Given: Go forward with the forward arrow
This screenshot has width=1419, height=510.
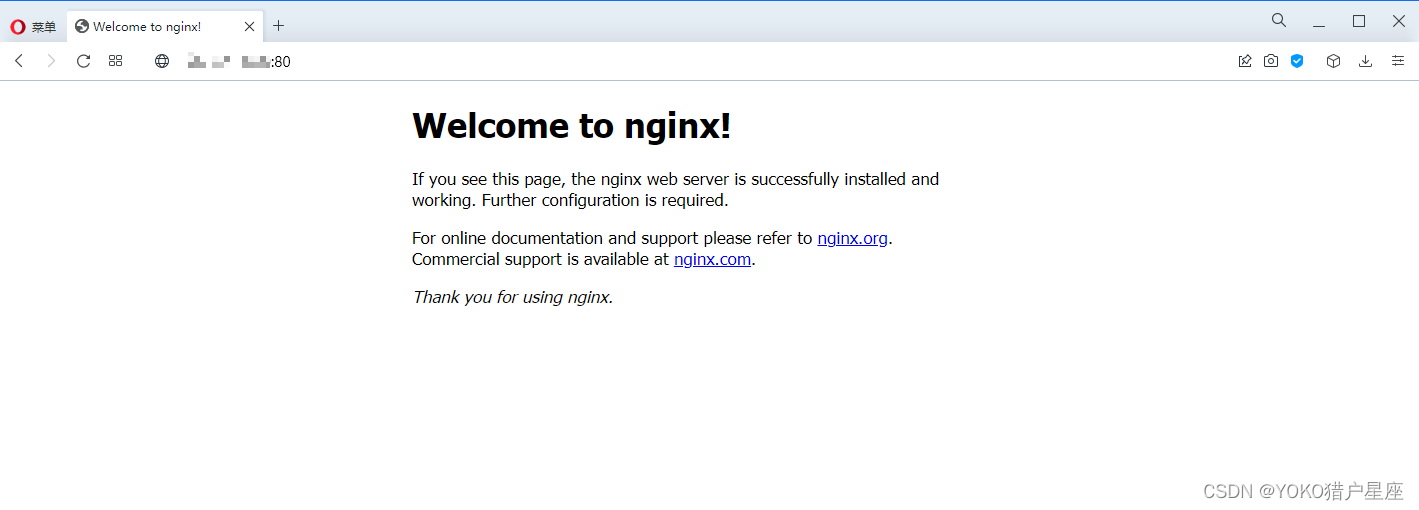Looking at the screenshot, I should point(51,61).
